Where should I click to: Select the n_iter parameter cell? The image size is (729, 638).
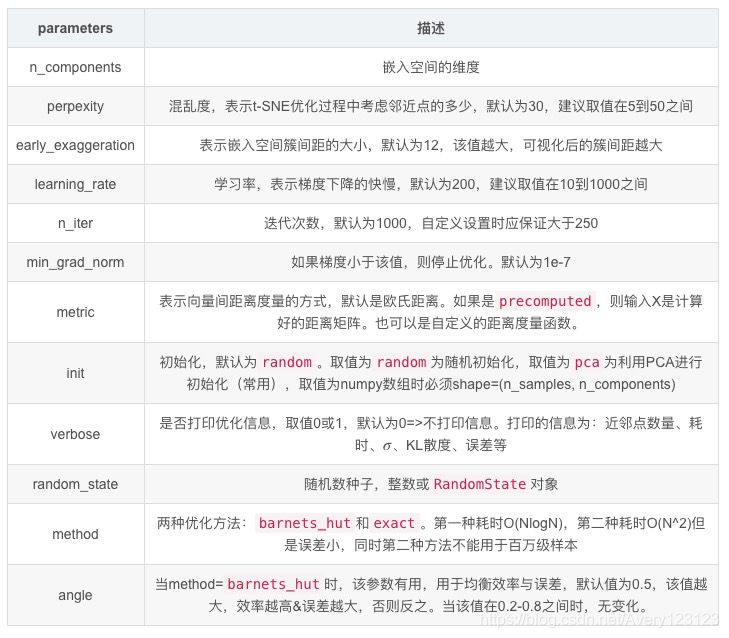point(75,224)
